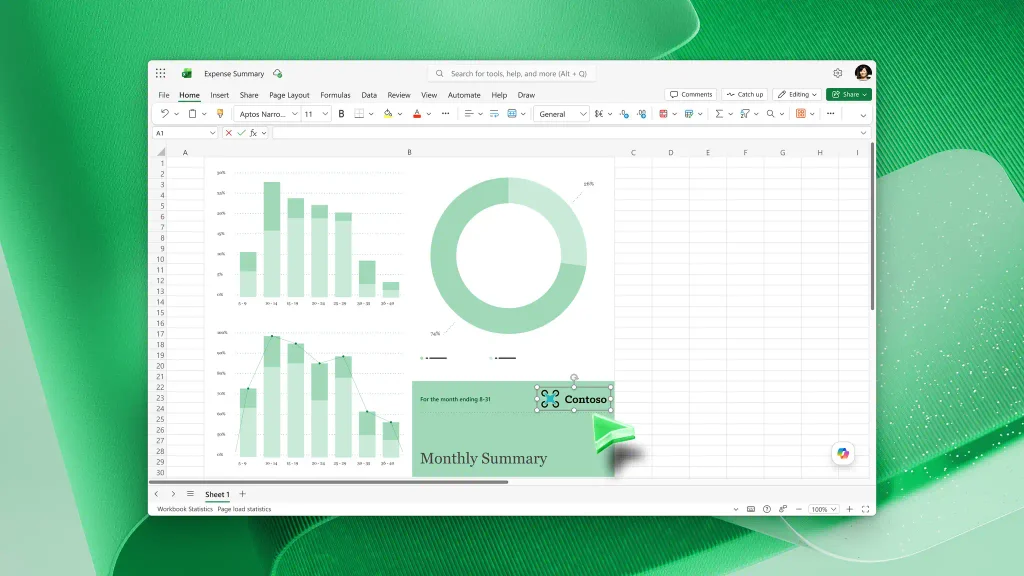This screenshot has height=576, width=1024.
Task: Open the settings gear
Action: click(x=837, y=73)
